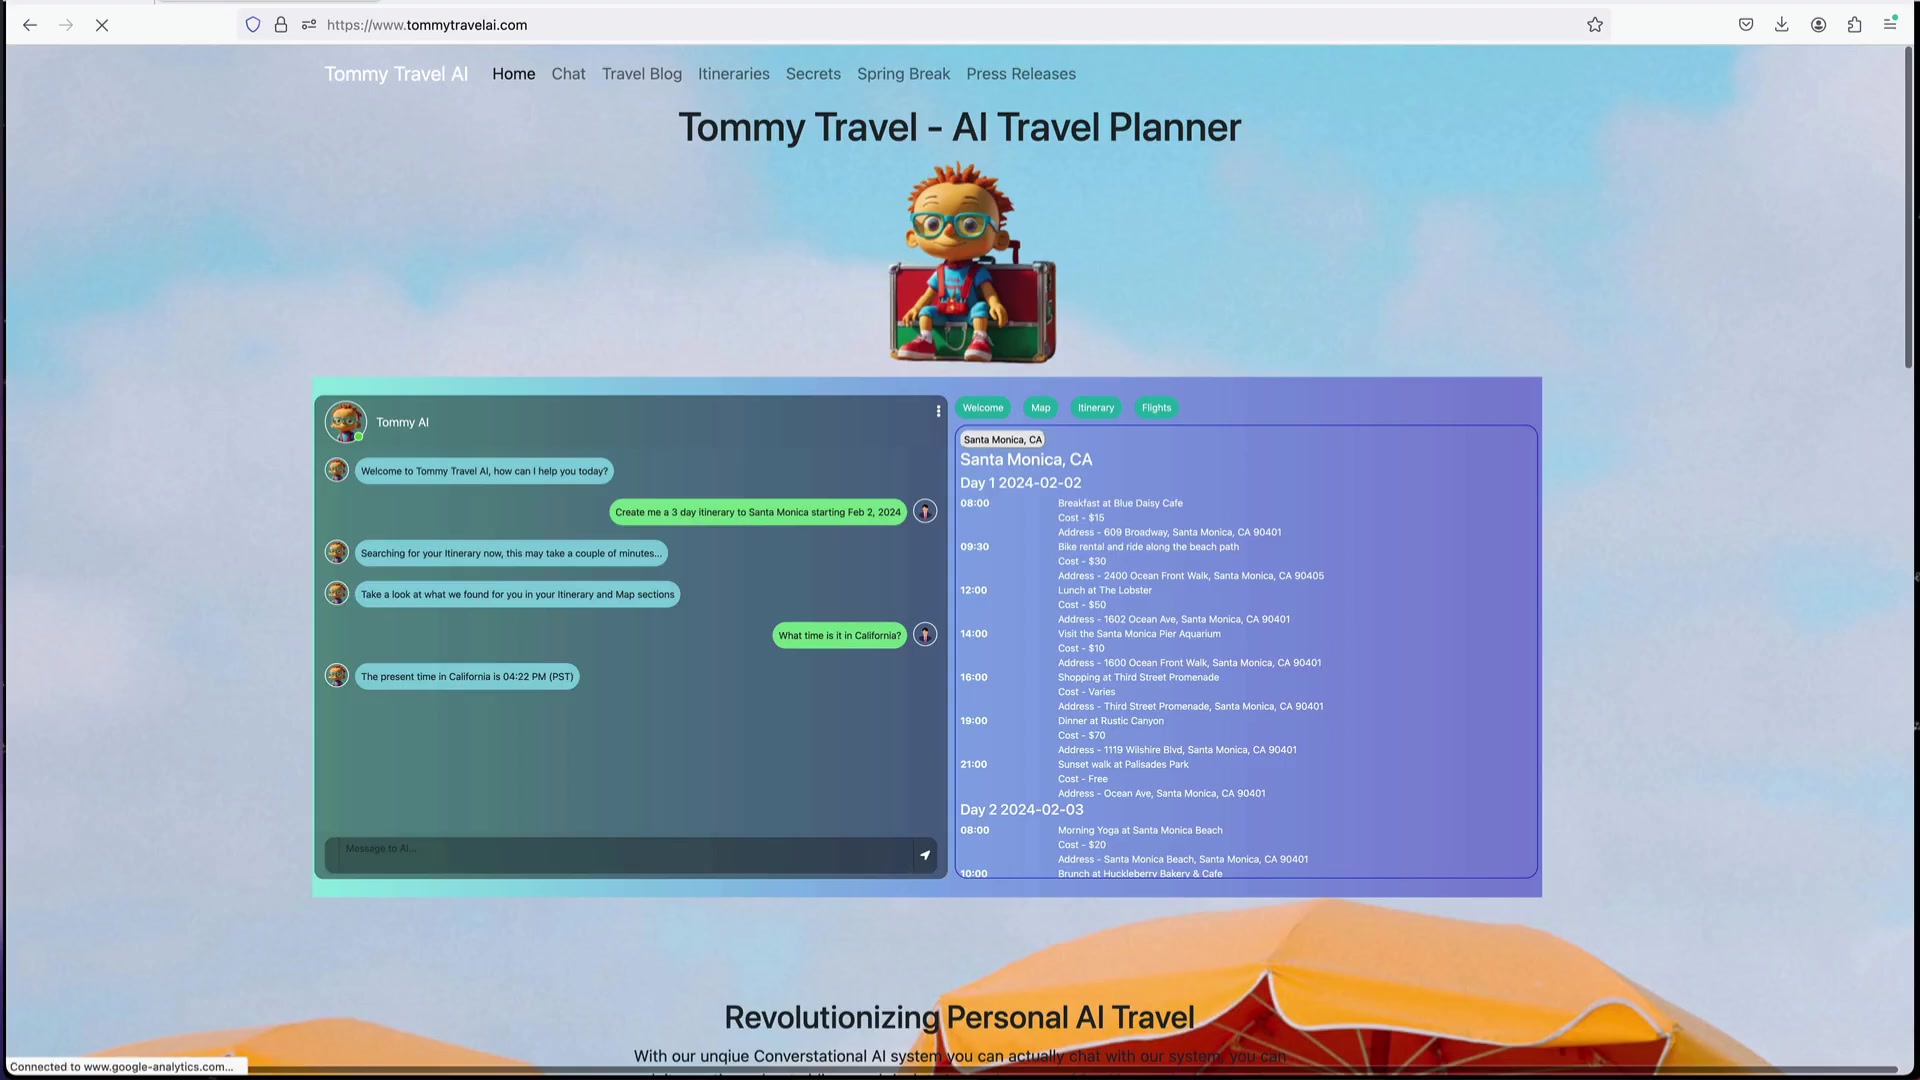
Task: Click Dinner at Rustic Canyon entry
Action: [1111, 721]
